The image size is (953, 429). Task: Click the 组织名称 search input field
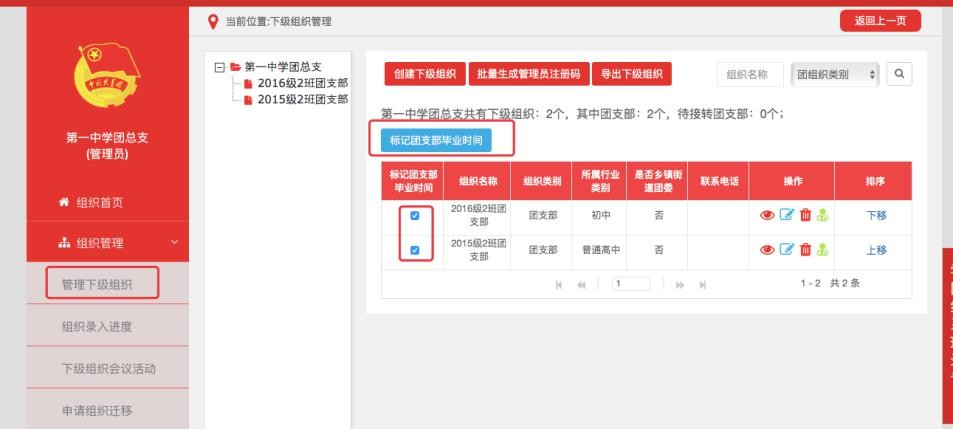(x=749, y=74)
